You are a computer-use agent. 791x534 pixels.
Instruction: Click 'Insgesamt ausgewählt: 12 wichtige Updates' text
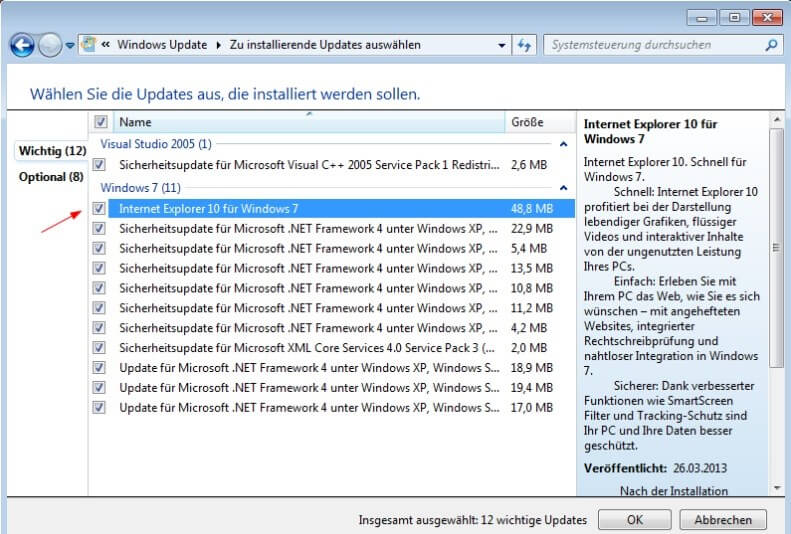473,520
